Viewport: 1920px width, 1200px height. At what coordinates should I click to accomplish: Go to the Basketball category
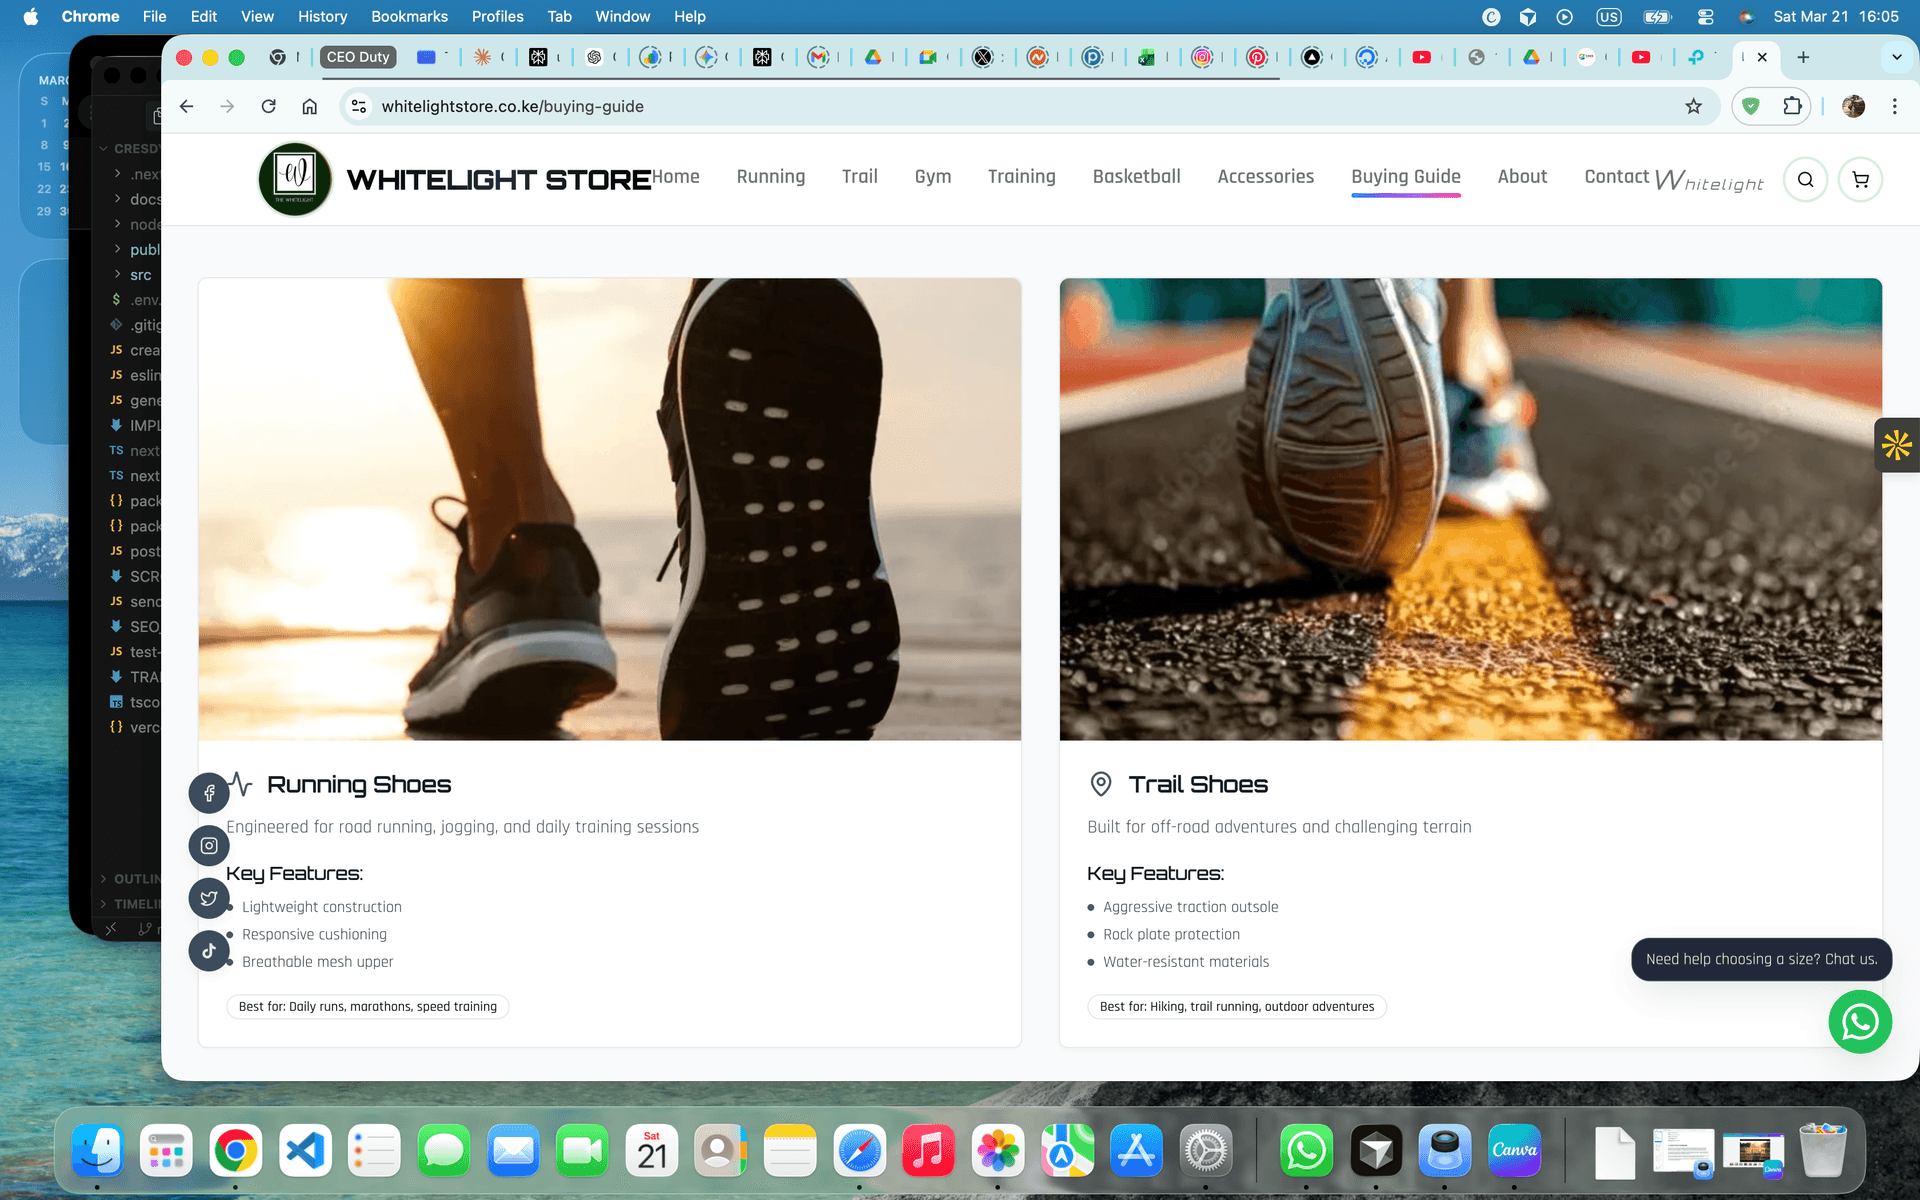pos(1136,177)
